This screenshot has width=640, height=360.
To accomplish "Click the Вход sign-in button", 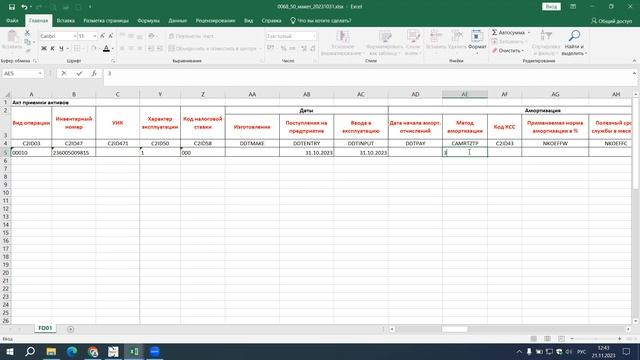I will (551, 7).
